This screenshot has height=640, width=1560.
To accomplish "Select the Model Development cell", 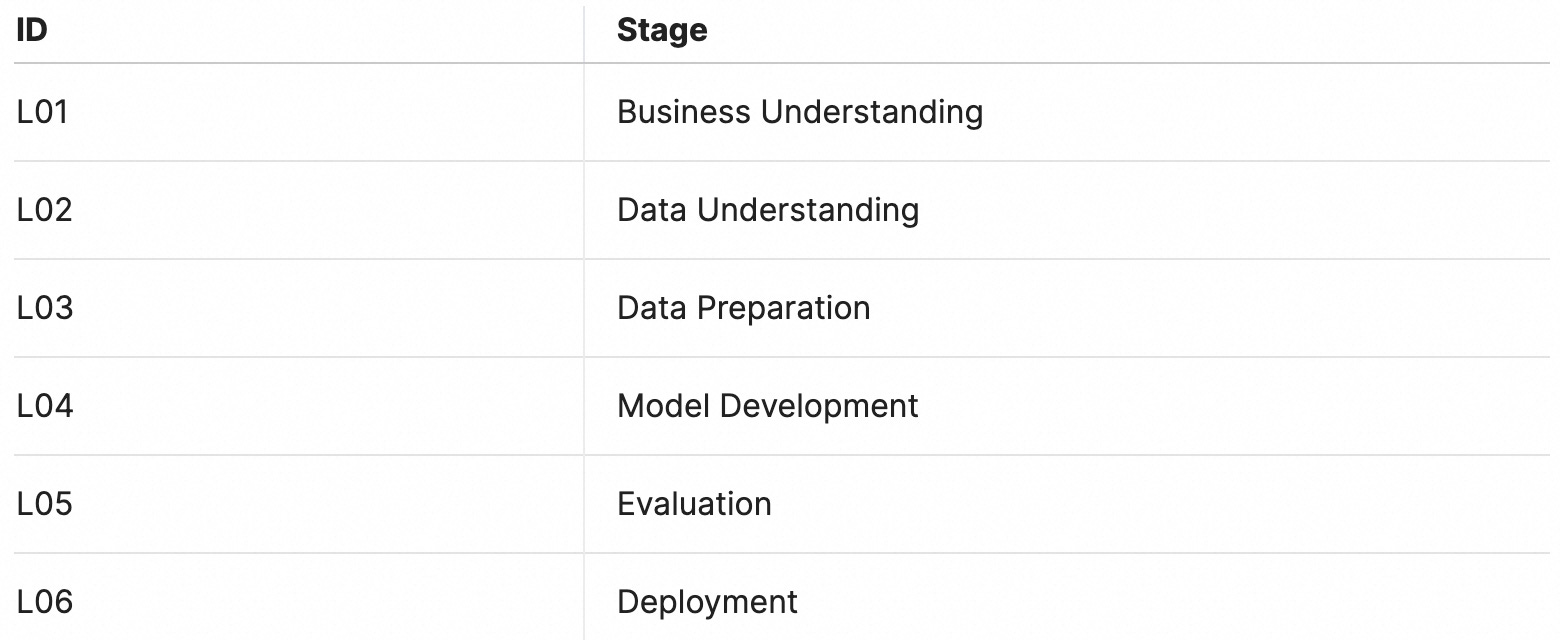I will click(1067, 406).
